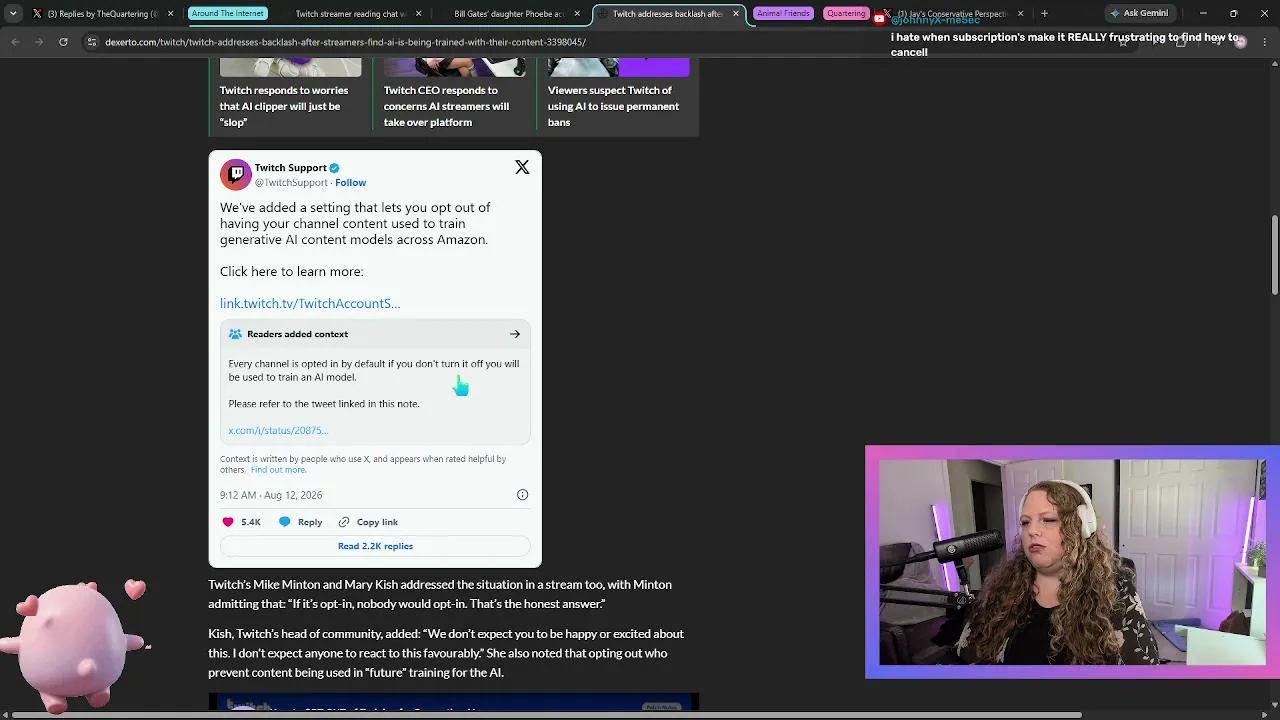Click the Find out more link

pos(278,470)
